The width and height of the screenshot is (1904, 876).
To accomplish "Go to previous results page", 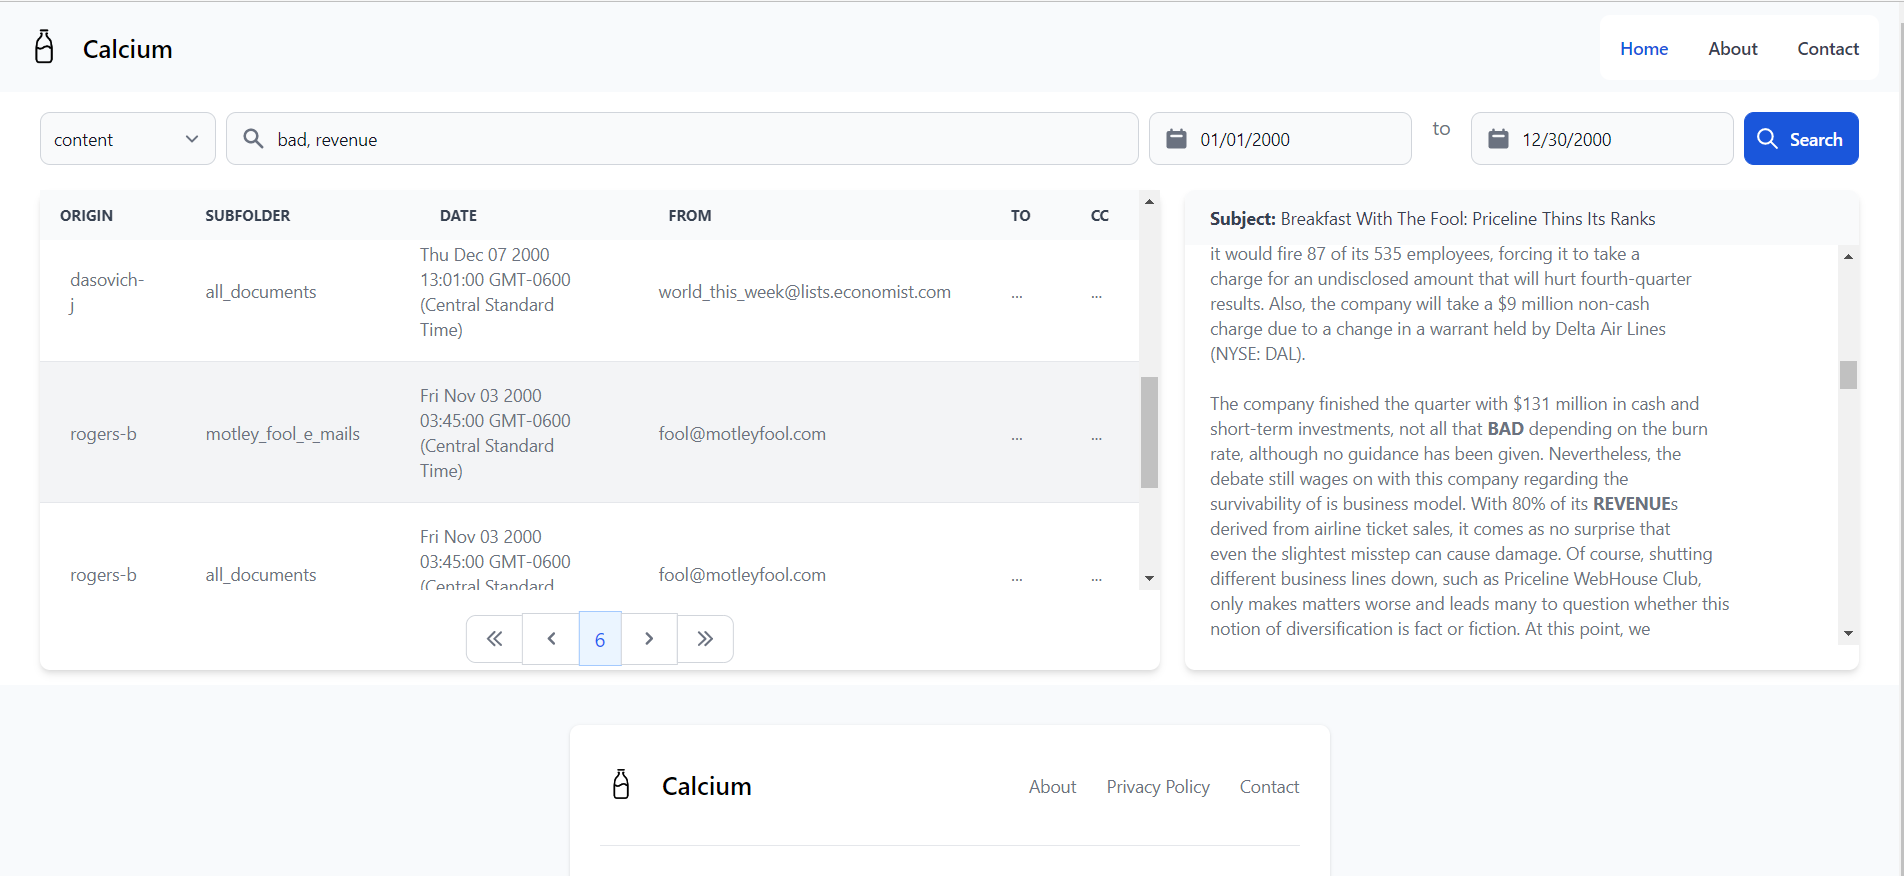I will pos(551,639).
